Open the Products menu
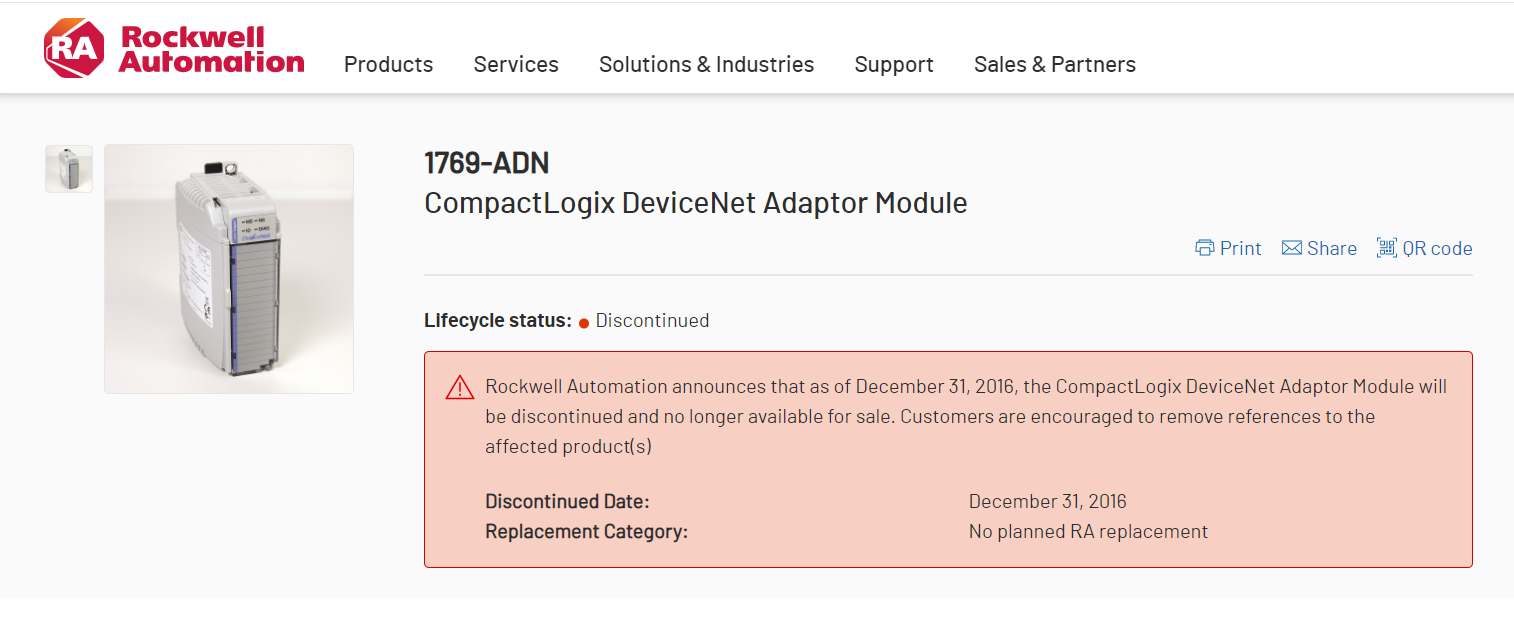The height and width of the screenshot is (636, 1514). tap(388, 65)
